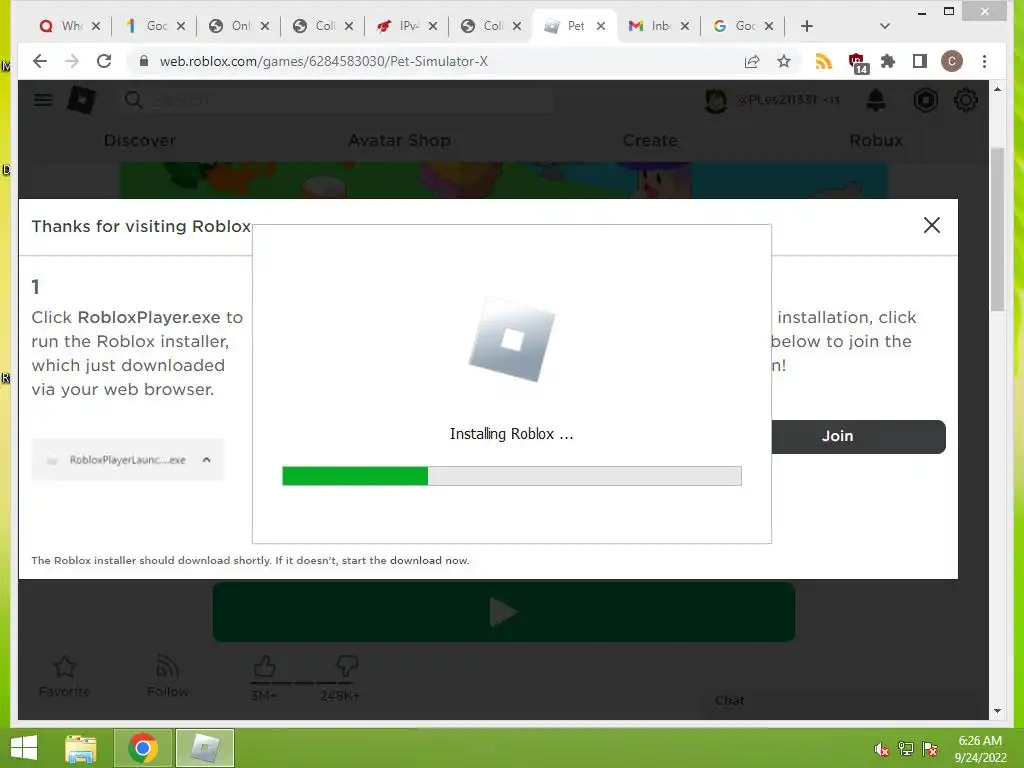The image size is (1024, 768).
Task: Expand the RobloxPlayerLauncher.exe download chevron
Action: click(x=206, y=460)
